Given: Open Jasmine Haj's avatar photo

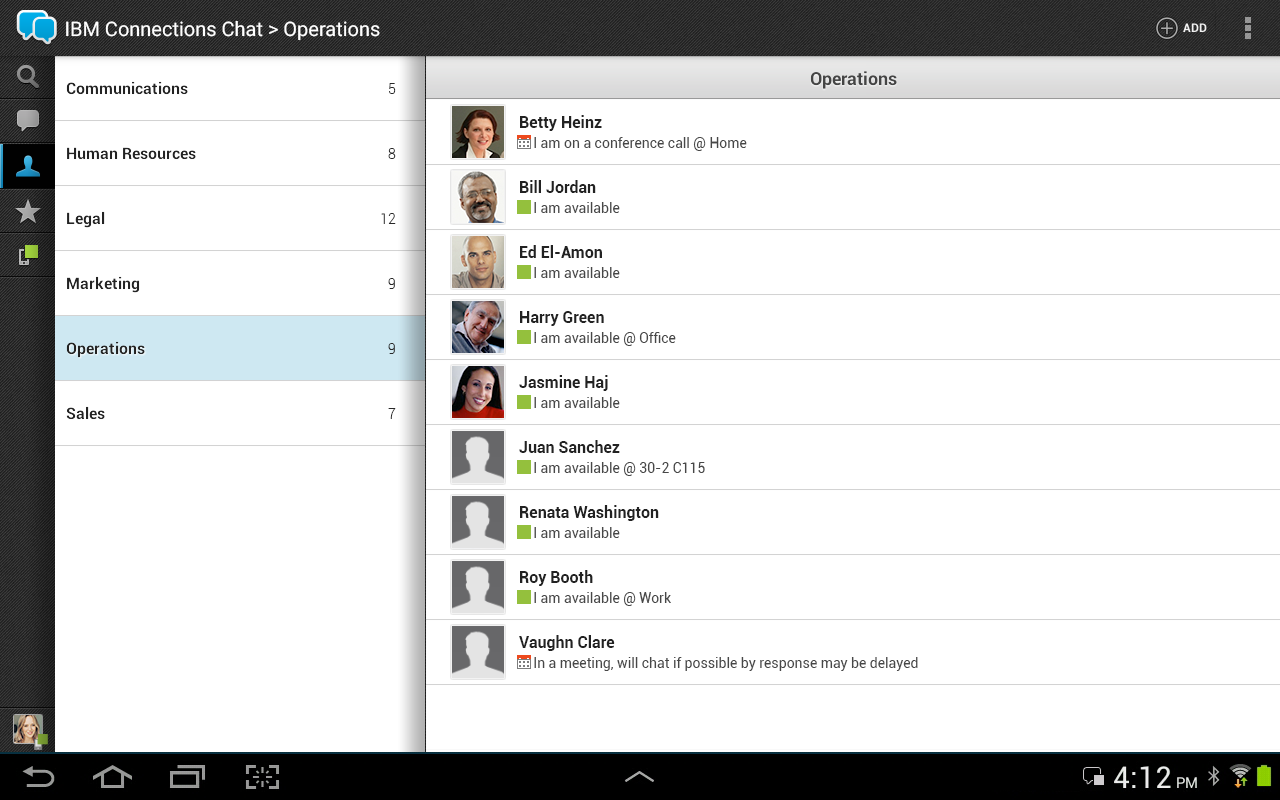Looking at the screenshot, I should point(478,392).
